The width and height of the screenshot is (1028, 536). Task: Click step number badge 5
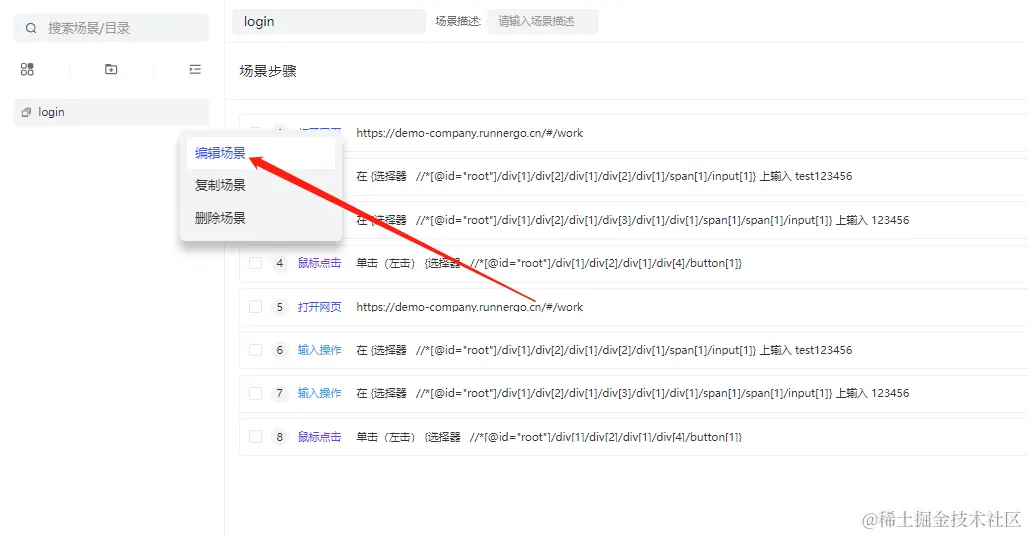pos(280,307)
